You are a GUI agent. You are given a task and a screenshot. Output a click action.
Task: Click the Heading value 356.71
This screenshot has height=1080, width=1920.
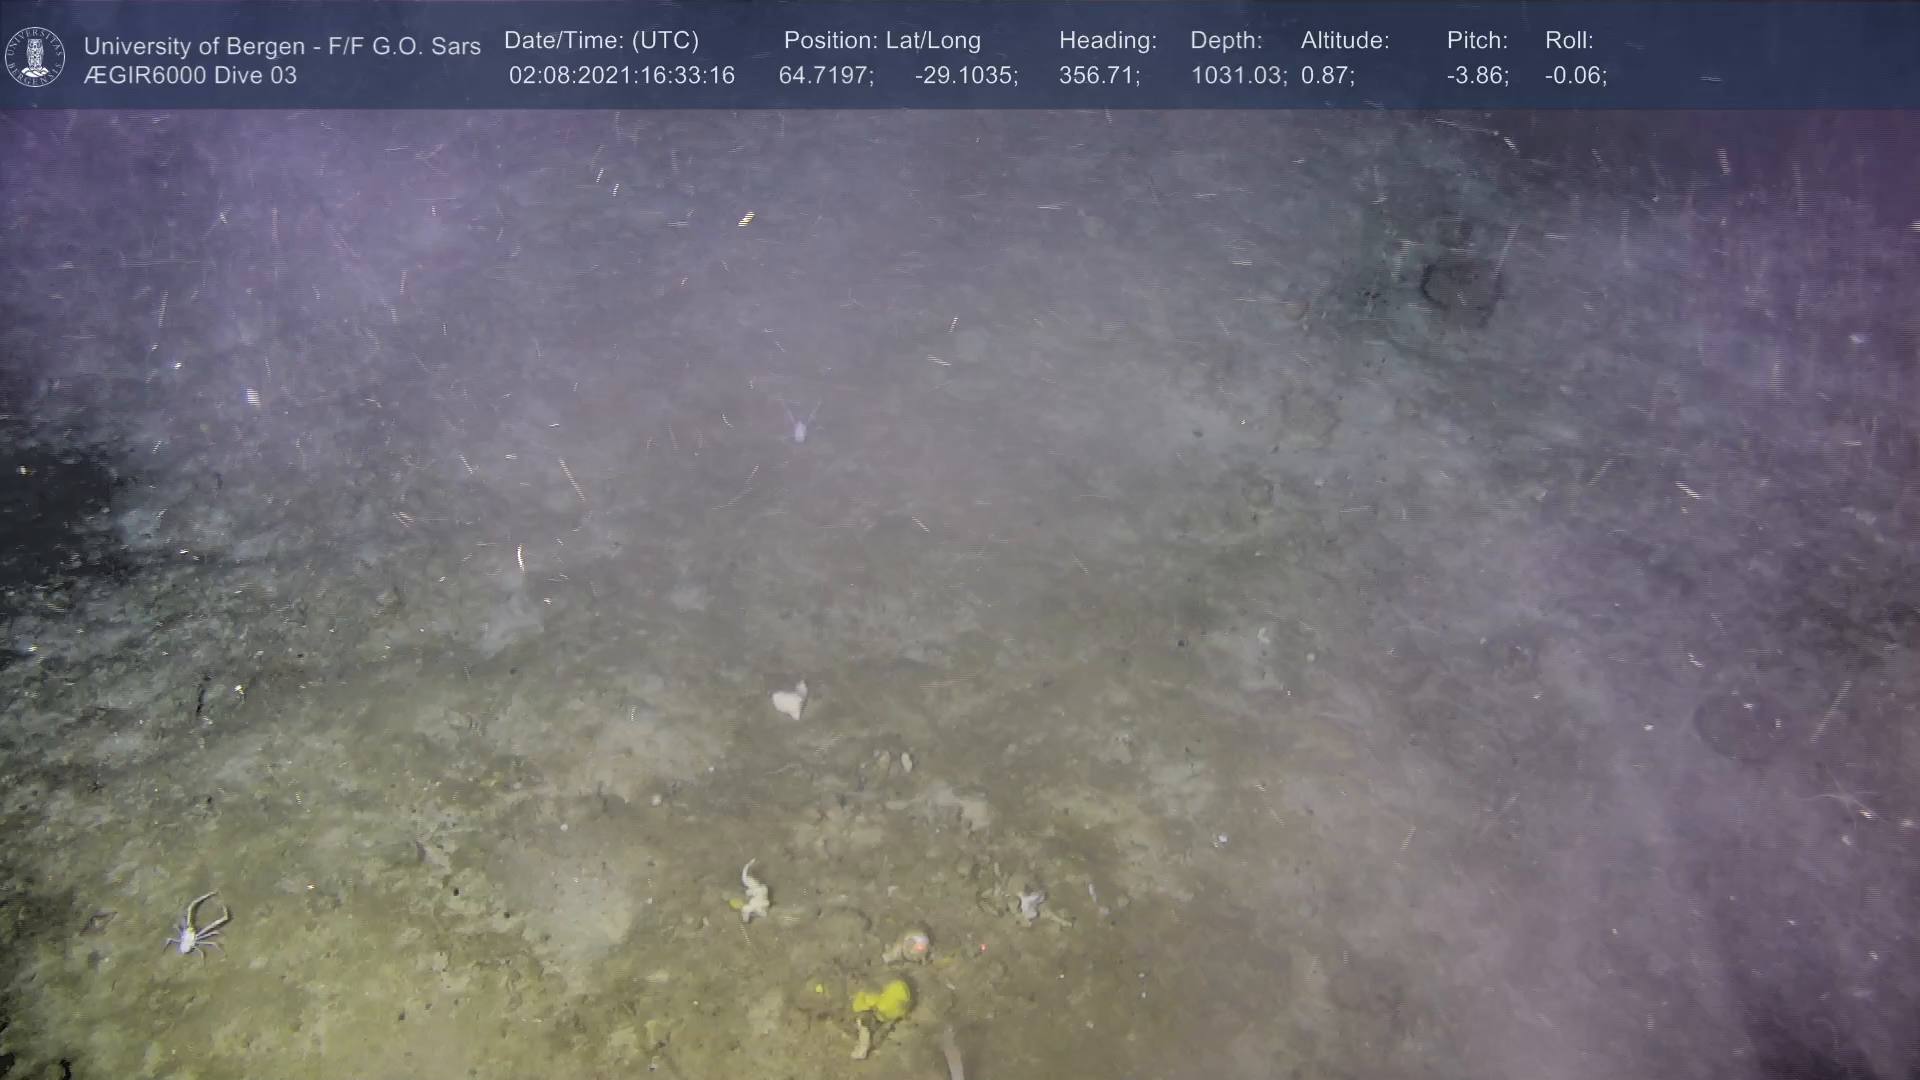tap(1098, 76)
